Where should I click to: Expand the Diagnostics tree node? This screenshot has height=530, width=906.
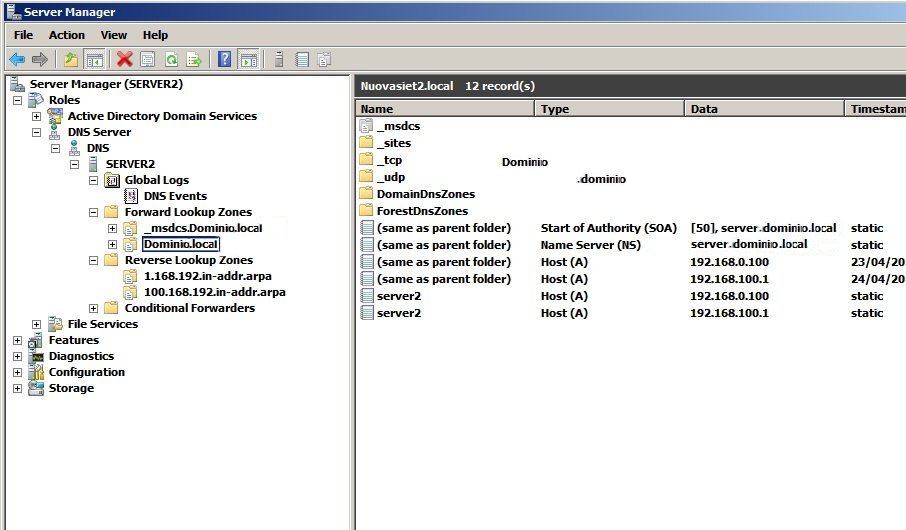(x=18, y=356)
